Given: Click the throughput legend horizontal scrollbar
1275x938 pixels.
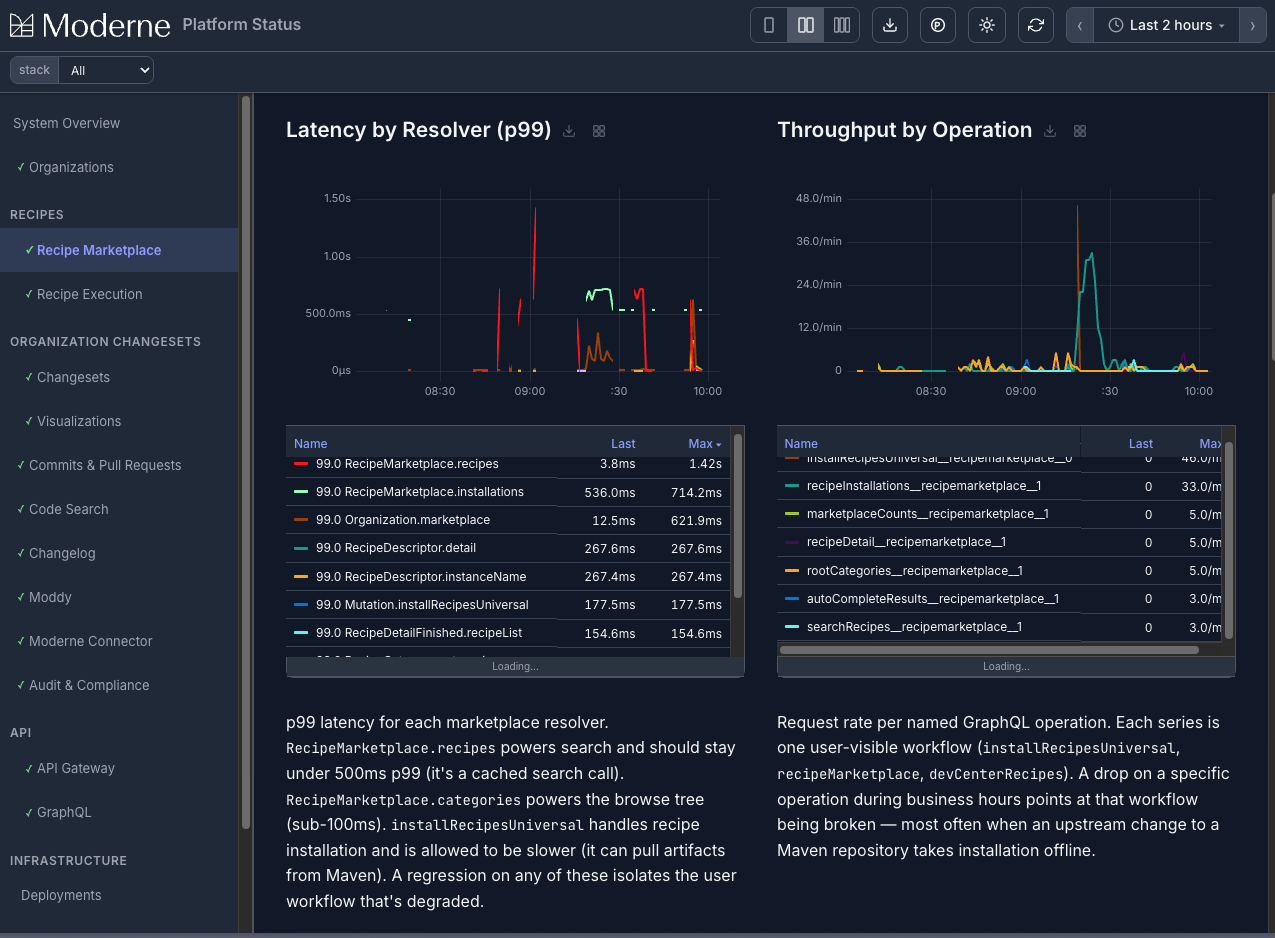Looking at the screenshot, I should pyautogui.click(x=988, y=650).
